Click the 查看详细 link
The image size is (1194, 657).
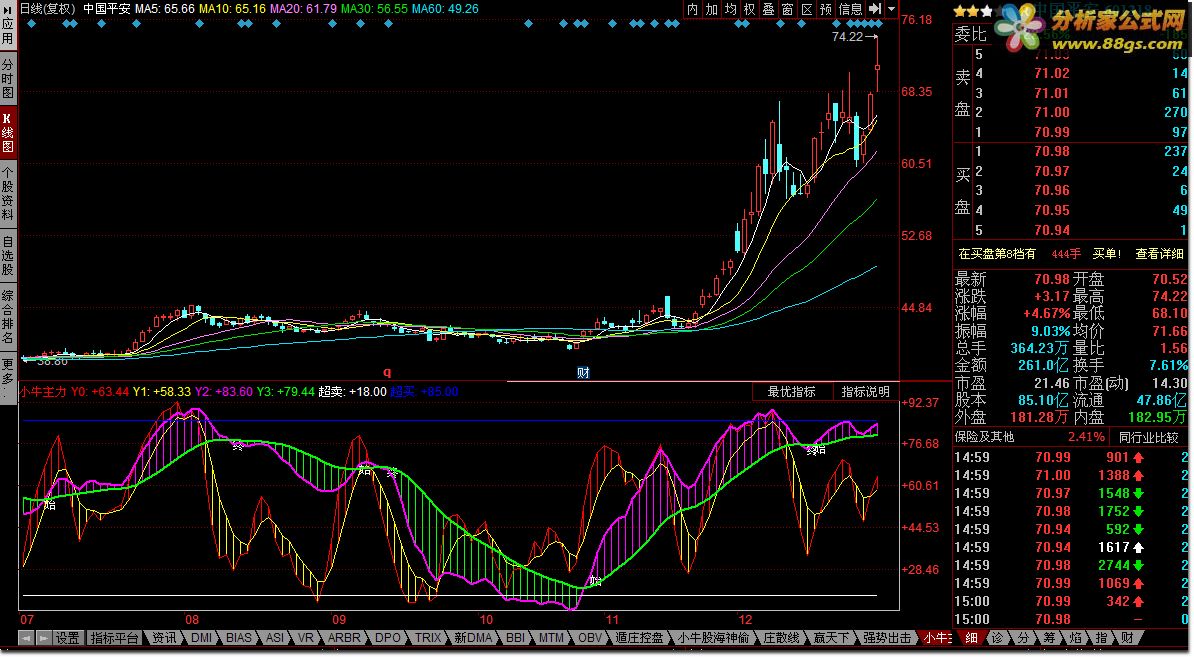(x=1159, y=254)
